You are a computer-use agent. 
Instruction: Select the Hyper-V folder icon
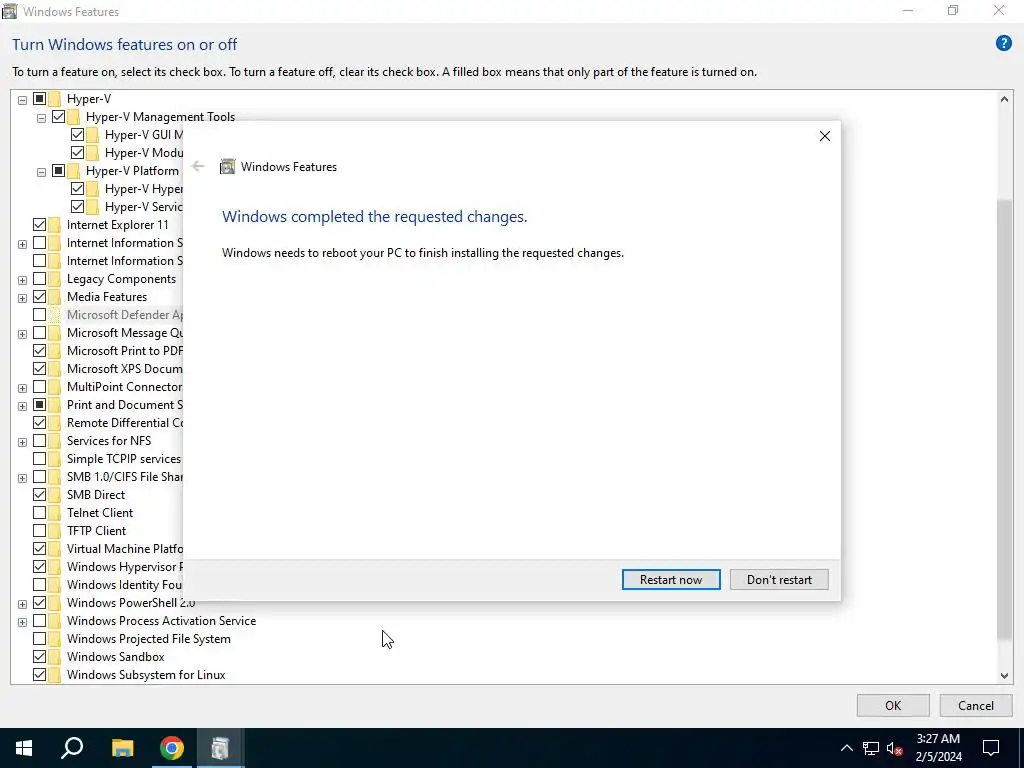pos(55,99)
